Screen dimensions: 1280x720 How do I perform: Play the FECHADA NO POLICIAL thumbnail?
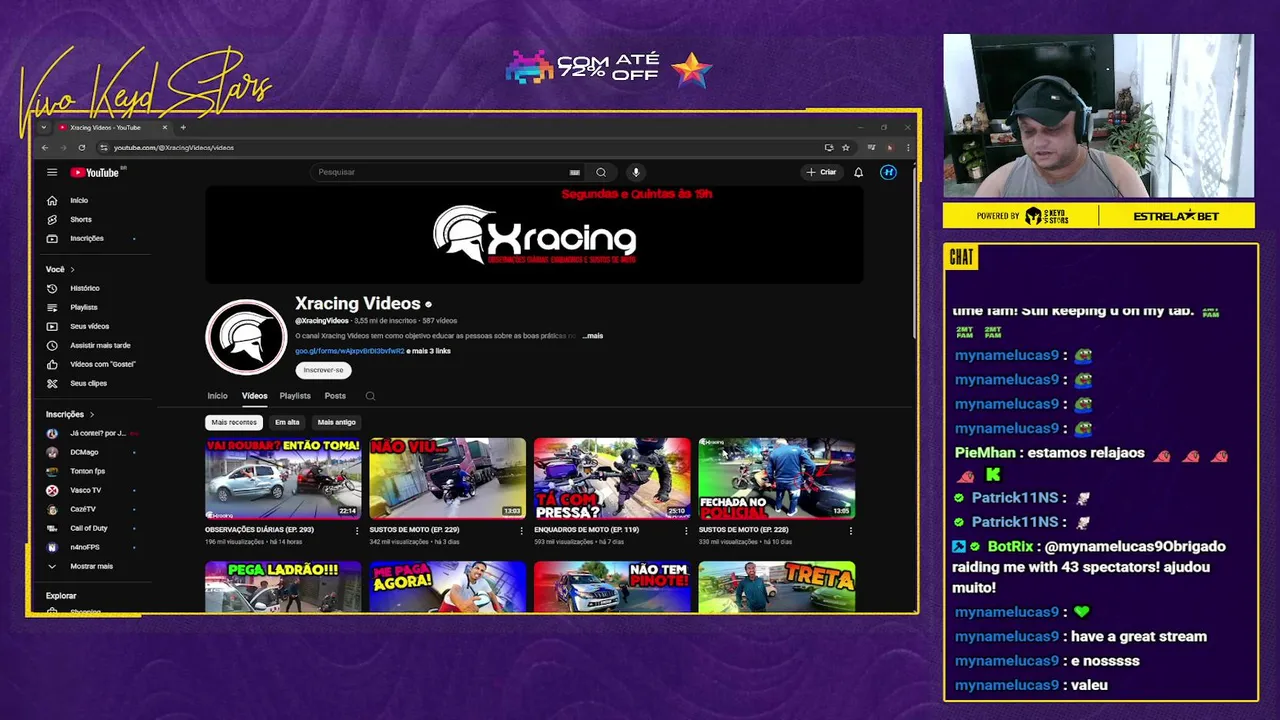point(777,478)
